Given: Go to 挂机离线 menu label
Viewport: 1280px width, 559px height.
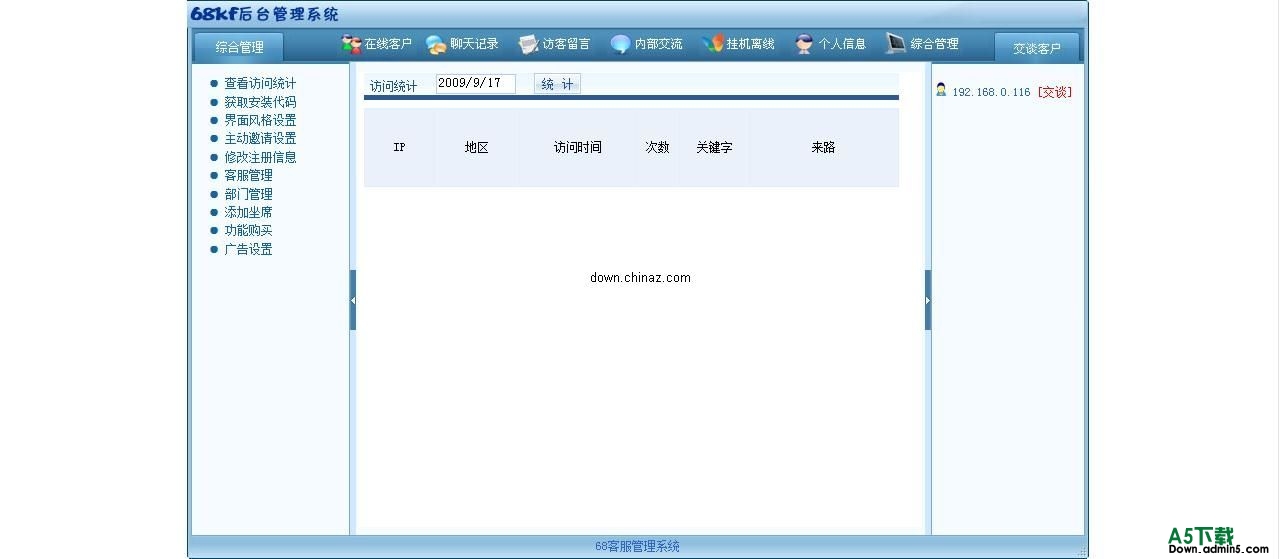Looking at the screenshot, I should pyautogui.click(x=751, y=44).
